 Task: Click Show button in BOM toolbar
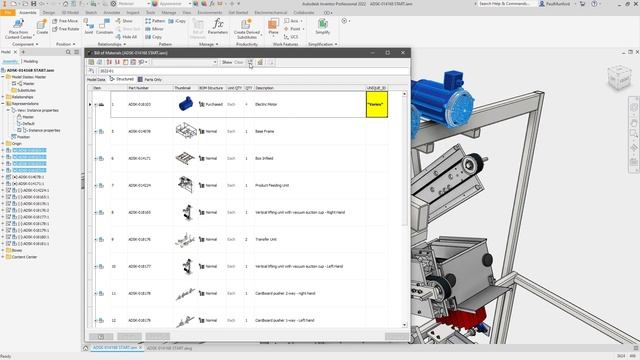[x=227, y=62]
